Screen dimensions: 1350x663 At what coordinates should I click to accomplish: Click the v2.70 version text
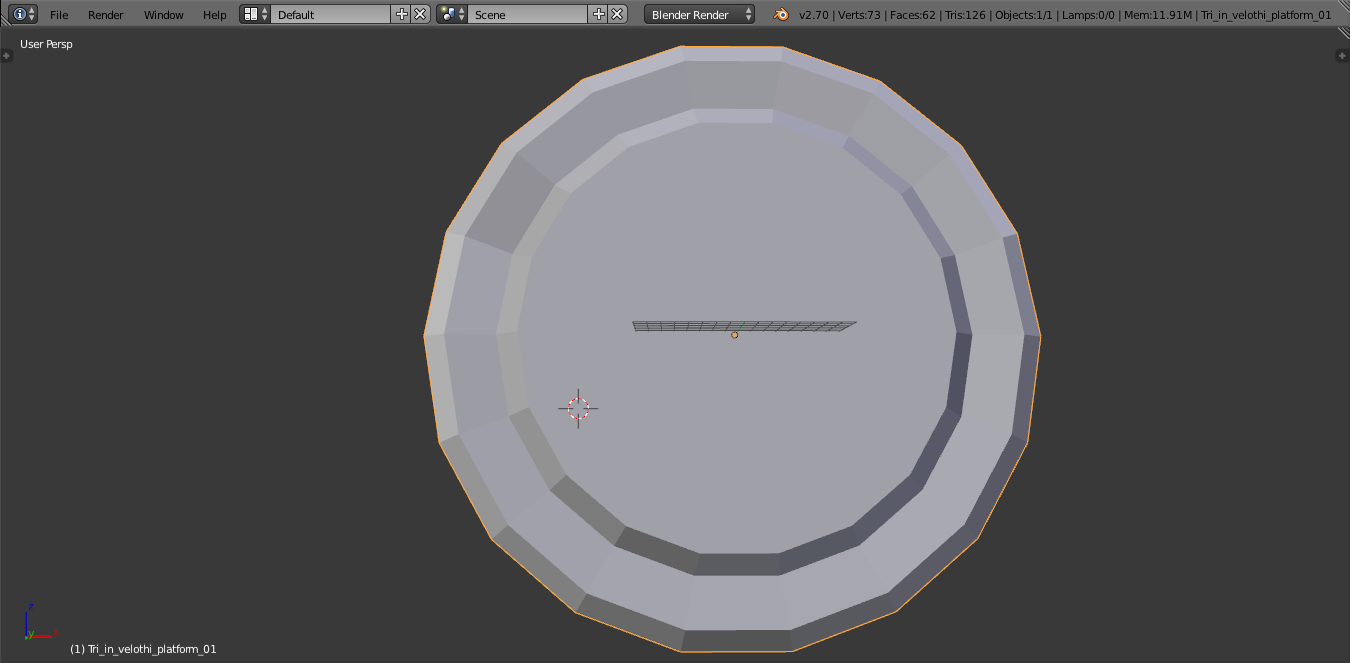pyautogui.click(x=814, y=15)
